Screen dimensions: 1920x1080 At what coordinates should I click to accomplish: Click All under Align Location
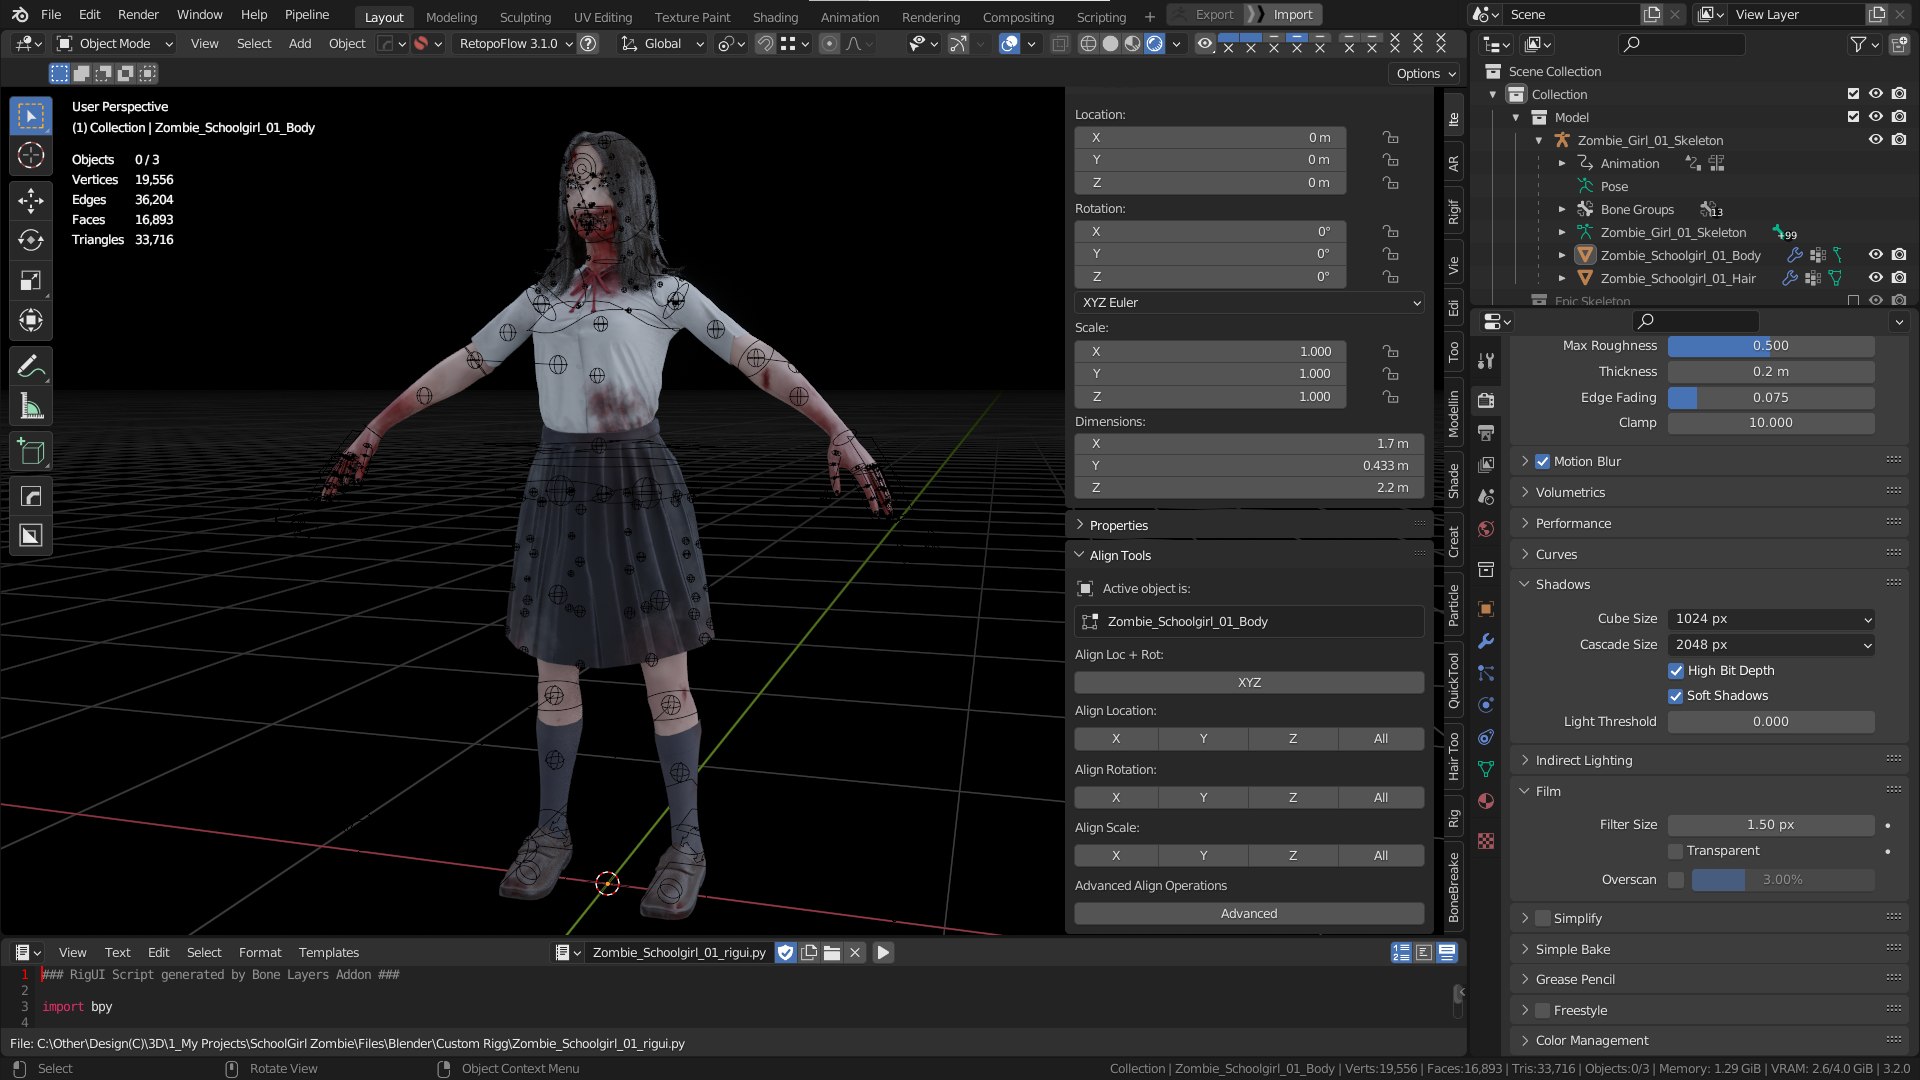(x=1381, y=739)
